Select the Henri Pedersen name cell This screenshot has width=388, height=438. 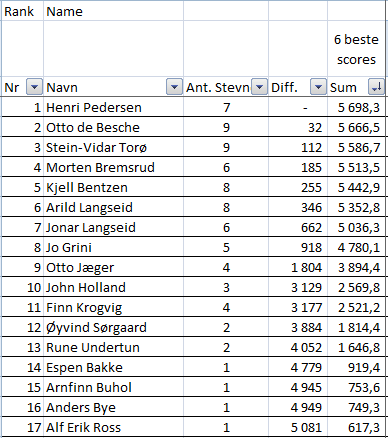coord(113,107)
